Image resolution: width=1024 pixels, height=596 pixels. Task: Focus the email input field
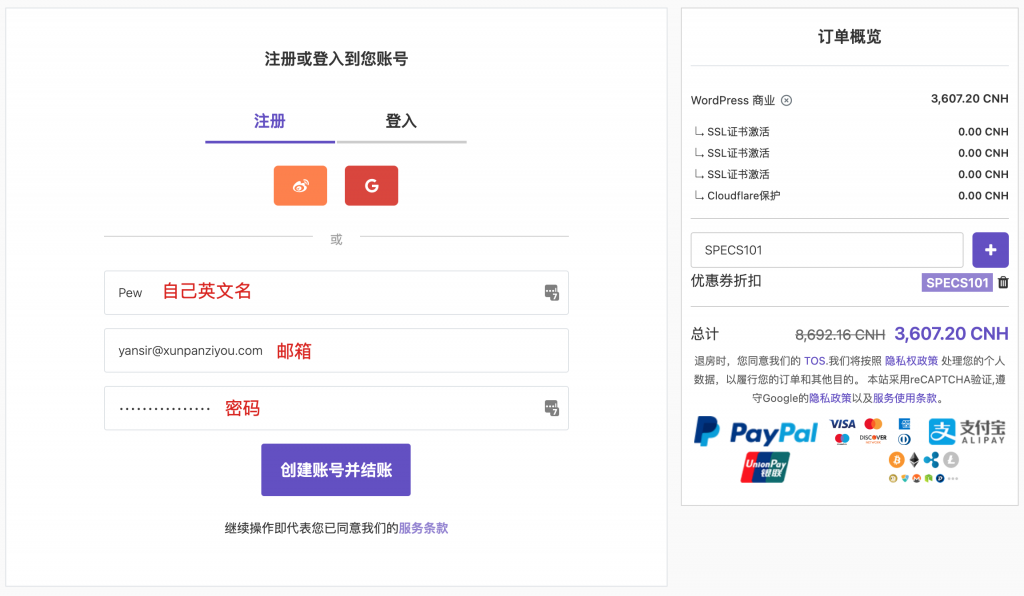(336, 351)
